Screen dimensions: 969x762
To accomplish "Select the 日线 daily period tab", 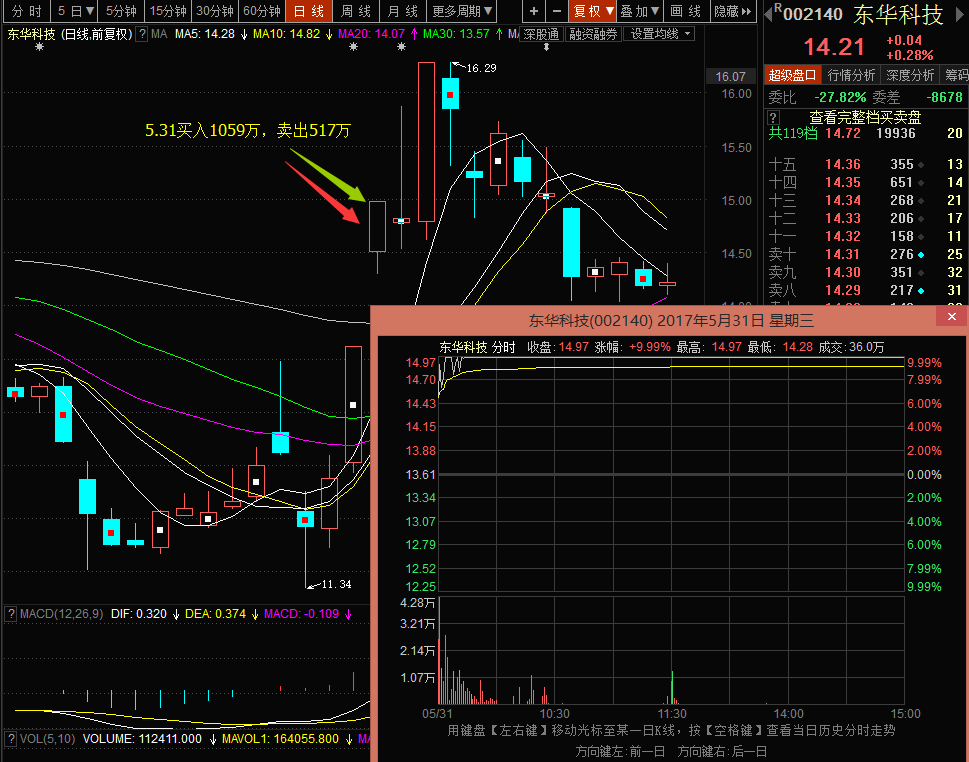I will [x=309, y=11].
